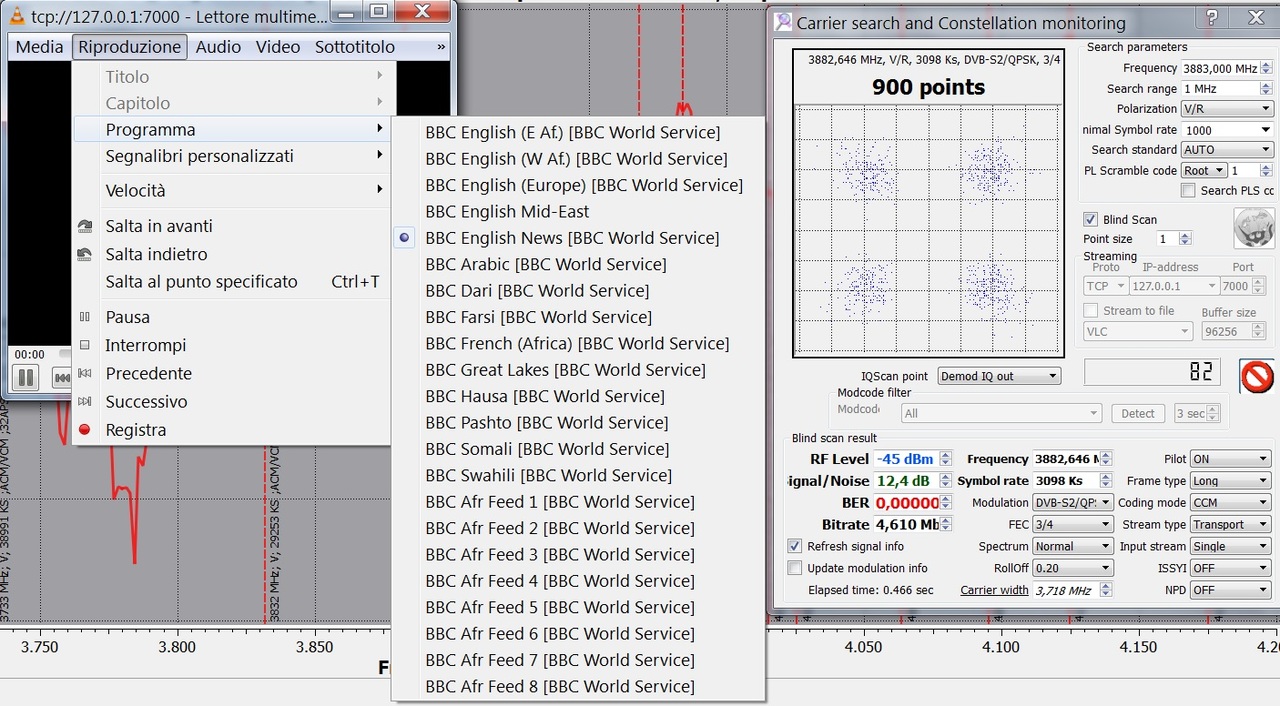Image resolution: width=1280 pixels, height=706 pixels.
Task: Click Registra record menu entry
Action: [231, 430]
